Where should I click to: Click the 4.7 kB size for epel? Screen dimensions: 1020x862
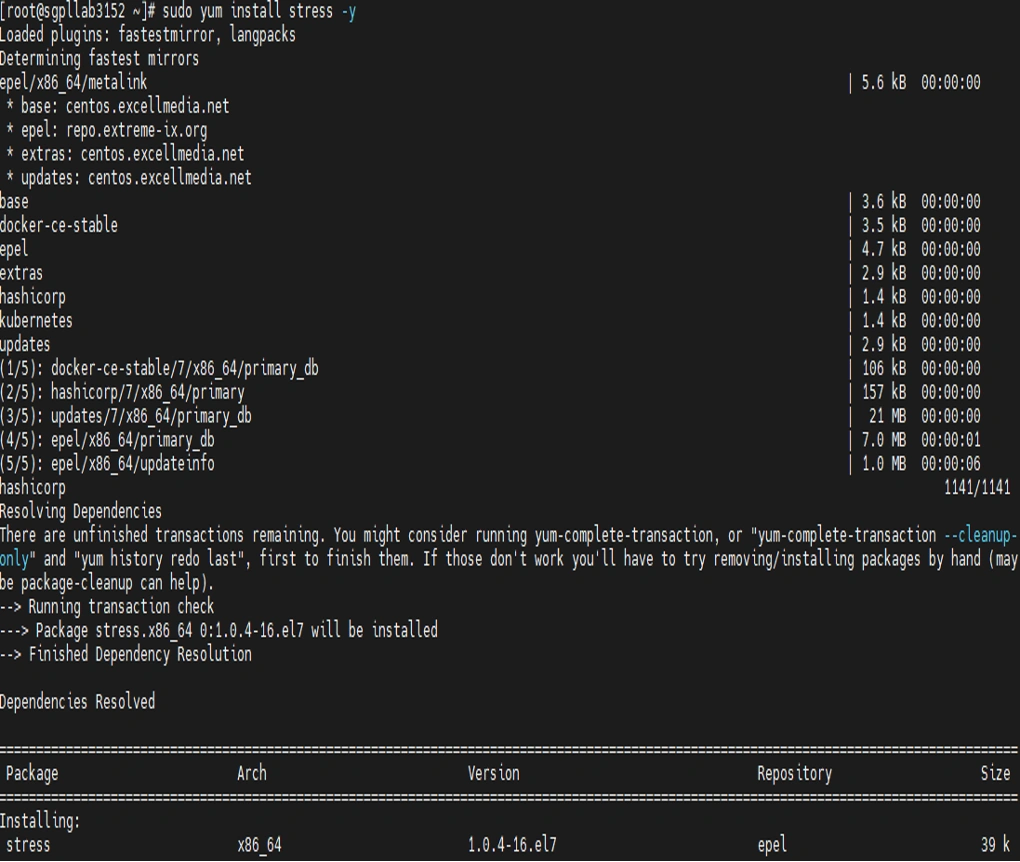click(x=883, y=249)
